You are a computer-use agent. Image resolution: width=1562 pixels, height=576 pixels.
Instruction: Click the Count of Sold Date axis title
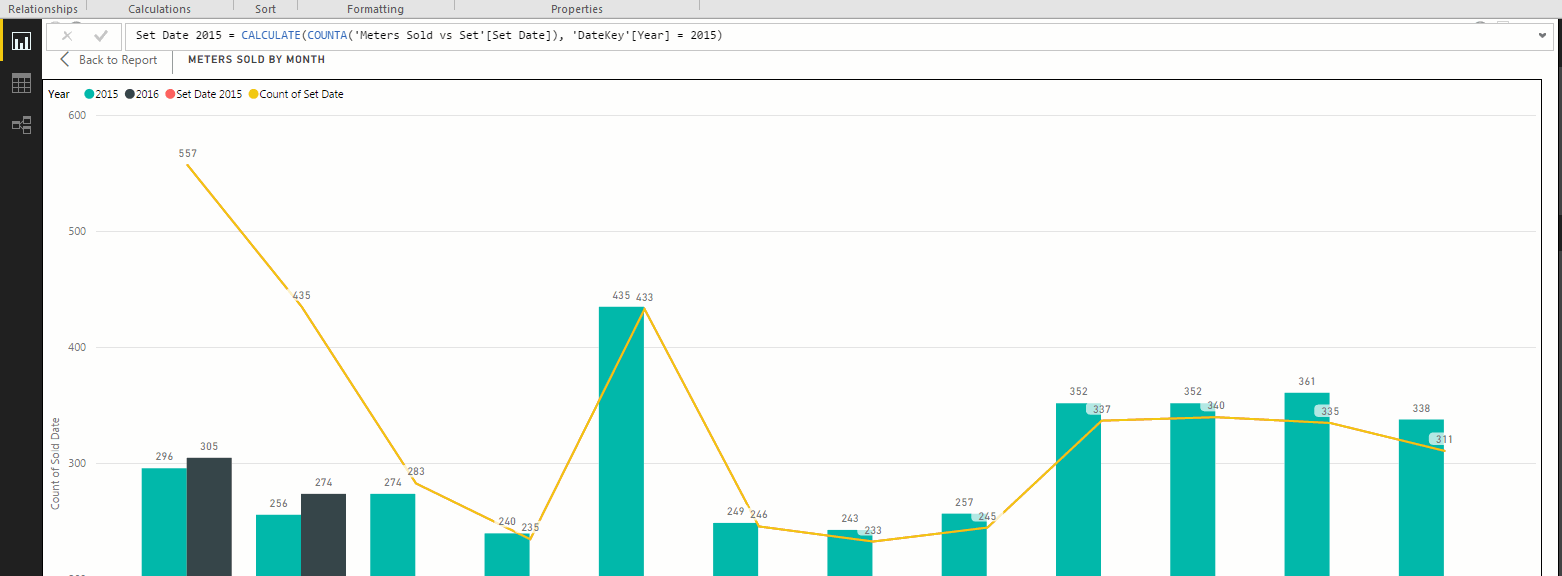[56, 463]
